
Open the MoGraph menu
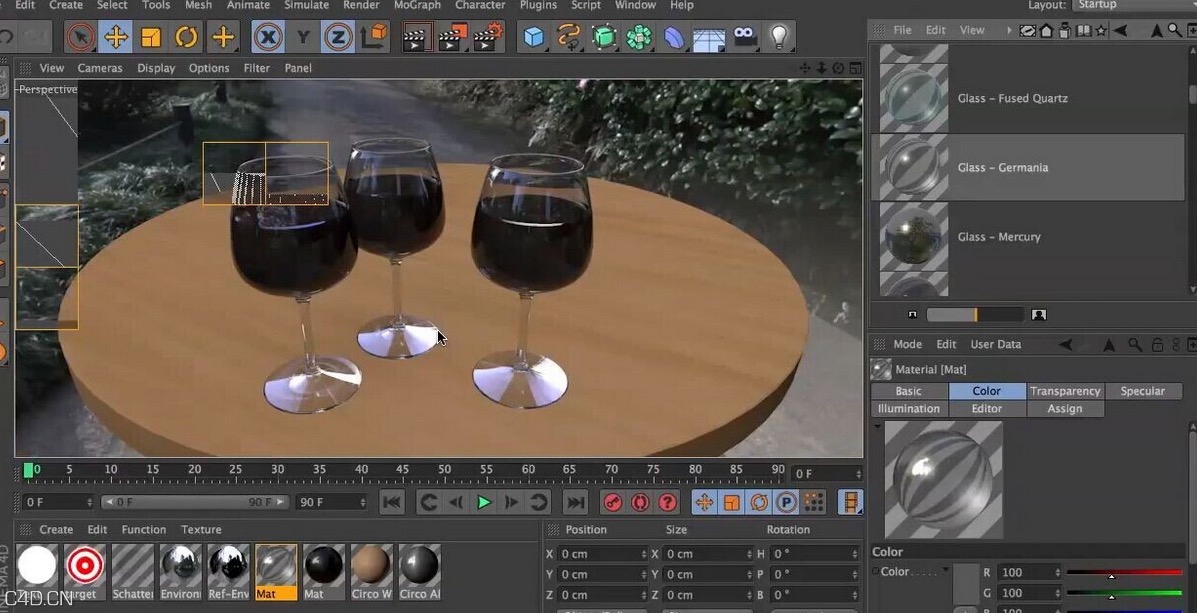[417, 5]
